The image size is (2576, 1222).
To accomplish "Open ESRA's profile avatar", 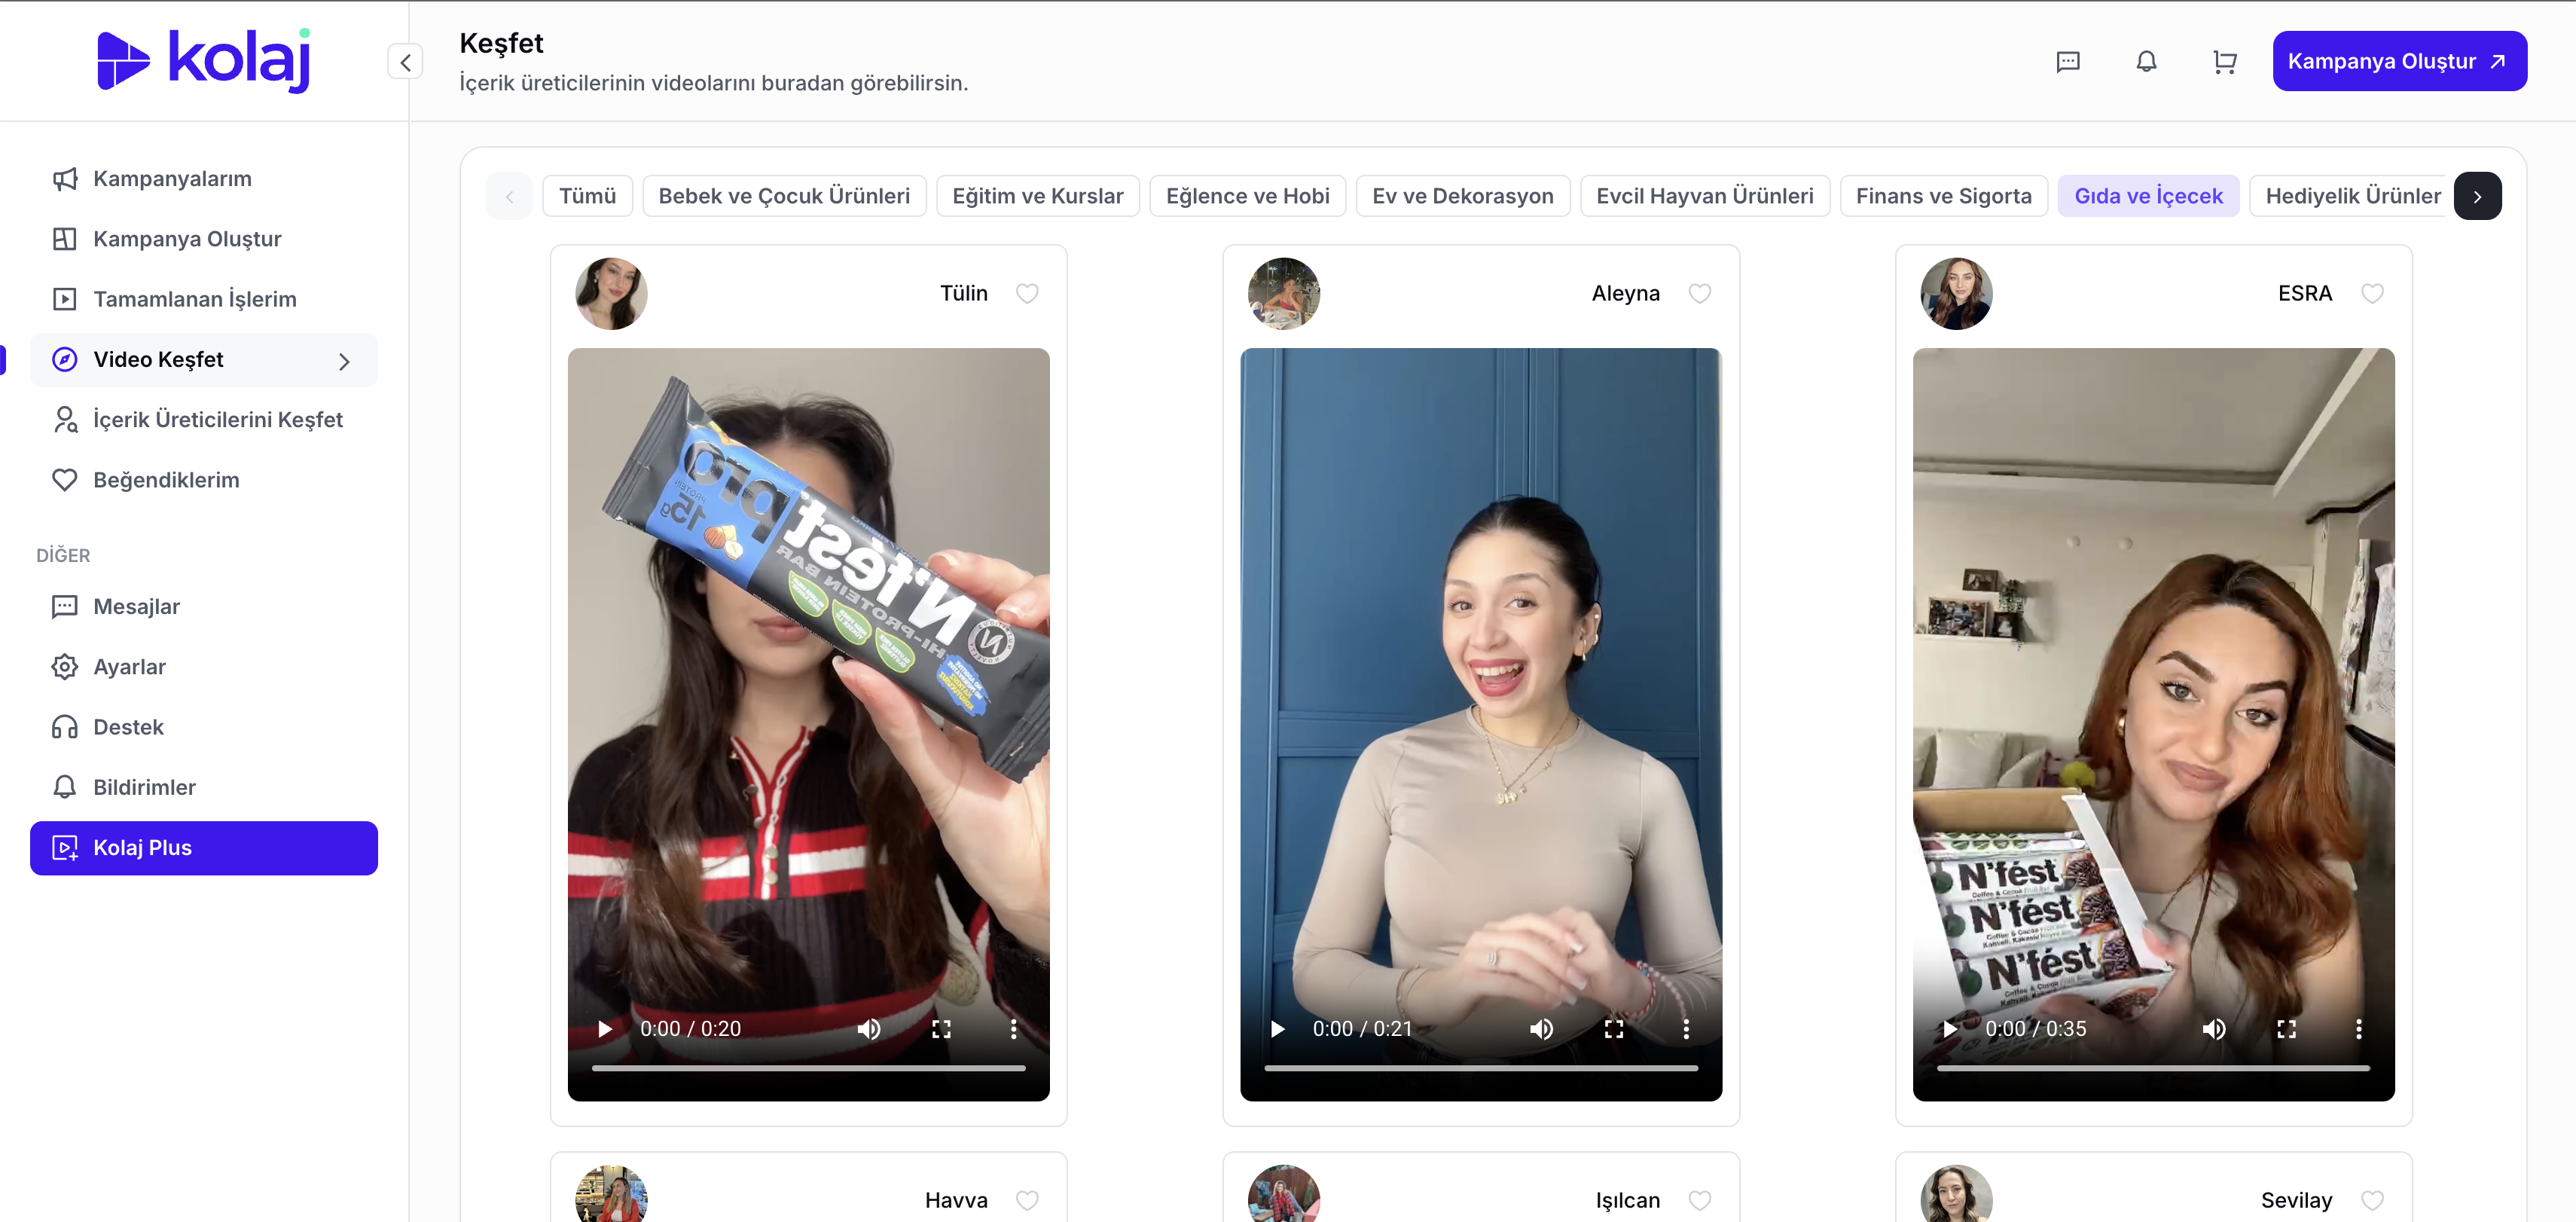I will click(x=1957, y=294).
